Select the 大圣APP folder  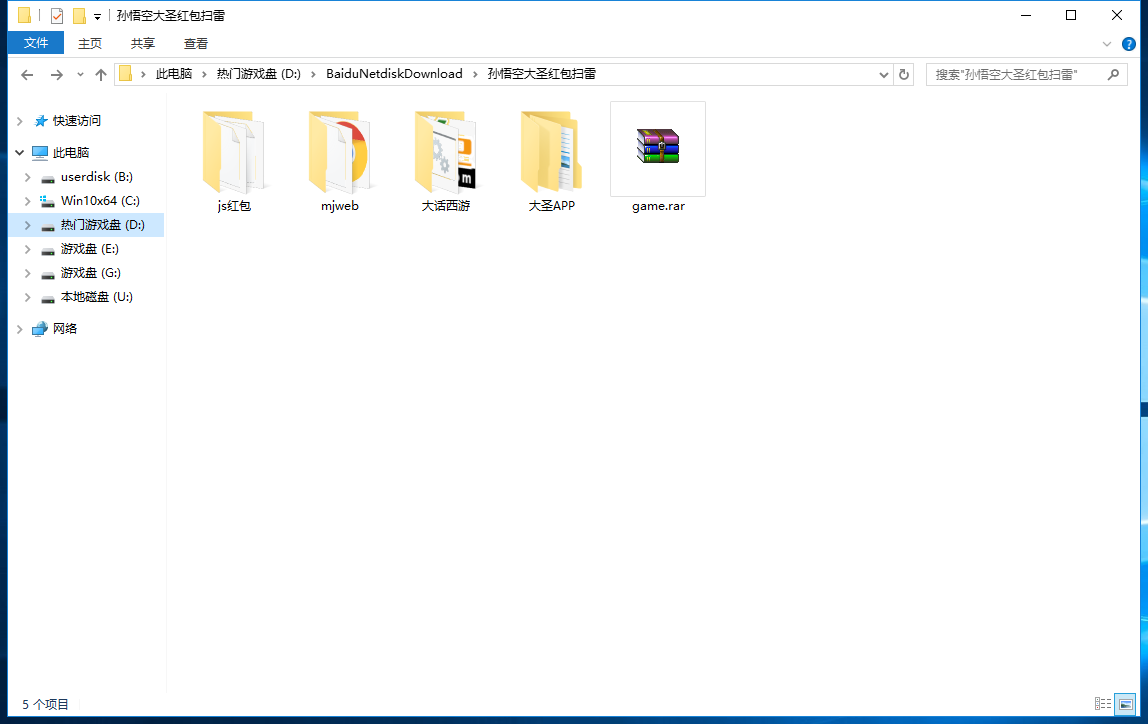(551, 153)
